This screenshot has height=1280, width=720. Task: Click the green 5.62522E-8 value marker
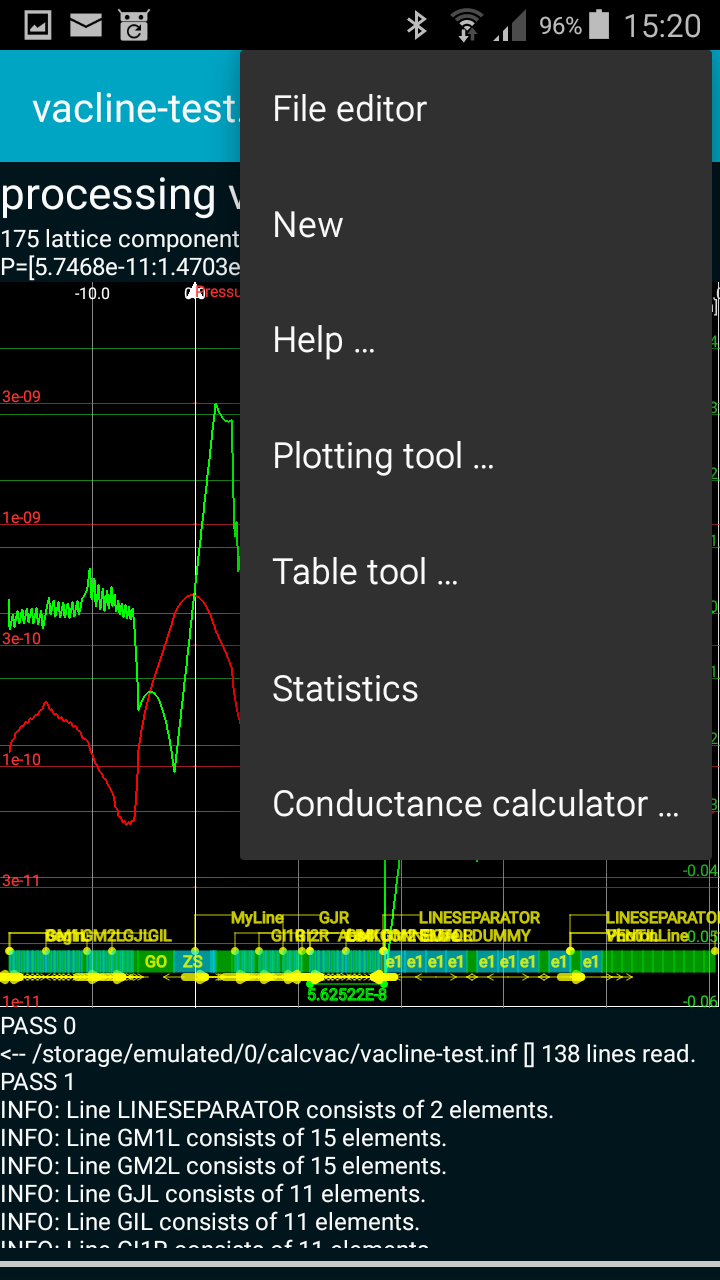point(346,994)
